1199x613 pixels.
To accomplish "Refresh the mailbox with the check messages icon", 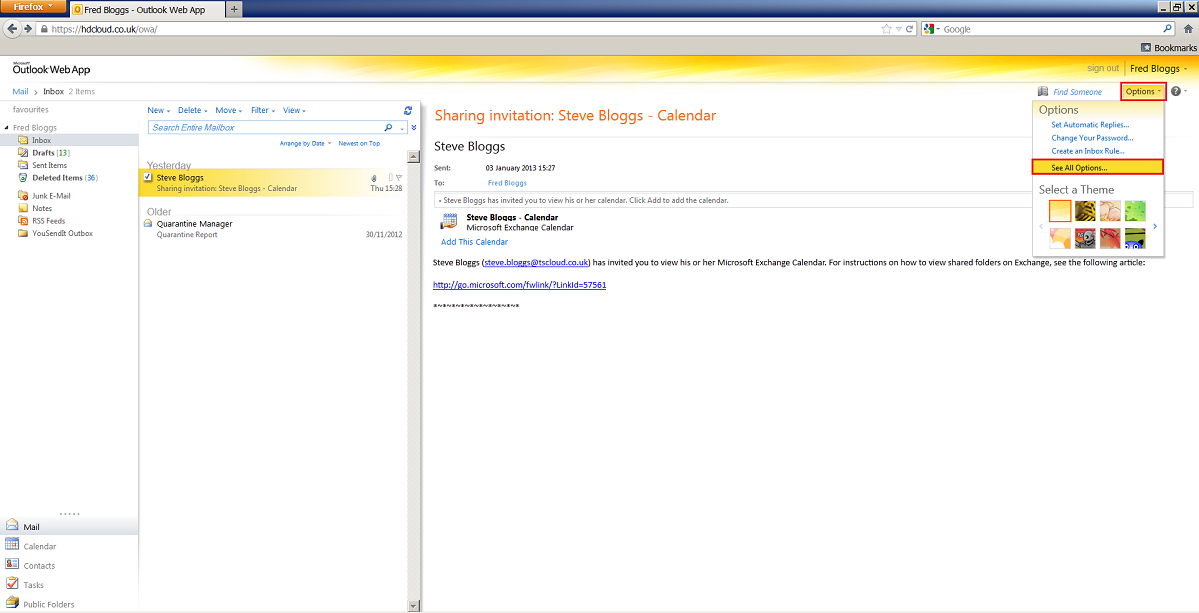I will point(408,111).
